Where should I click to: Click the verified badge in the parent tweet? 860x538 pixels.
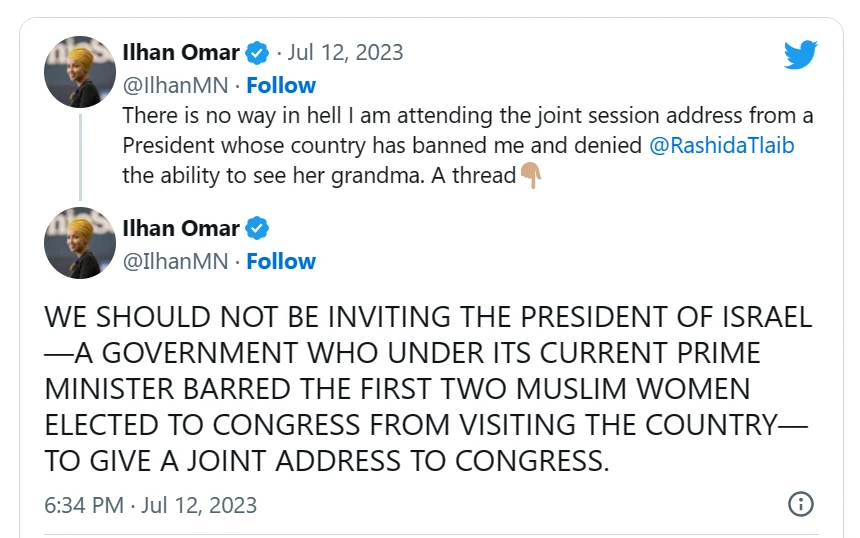(x=257, y=52)
